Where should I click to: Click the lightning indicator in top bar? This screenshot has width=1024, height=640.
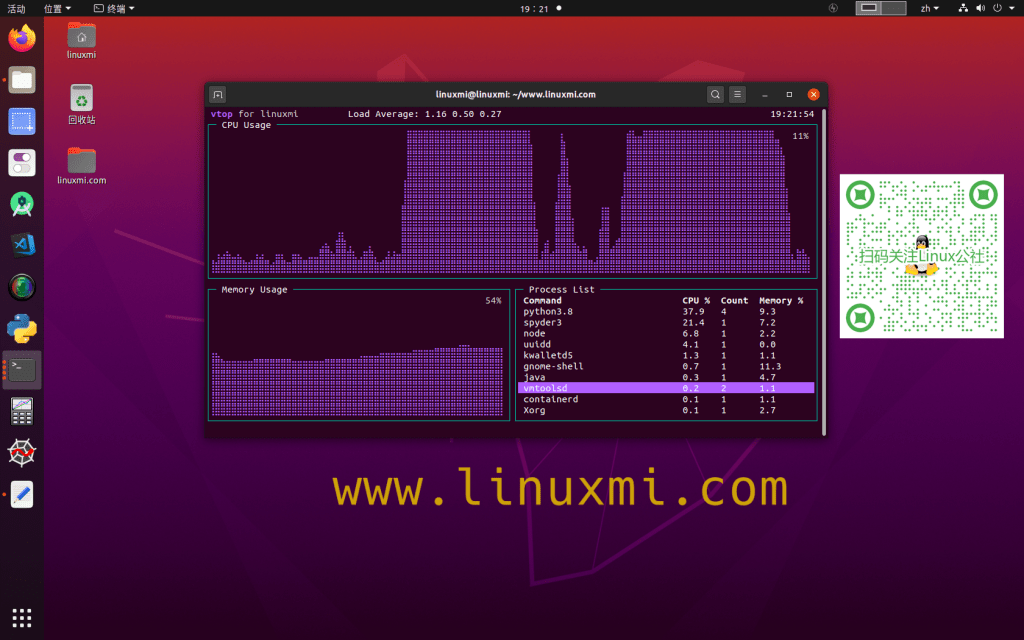[833, 8]
